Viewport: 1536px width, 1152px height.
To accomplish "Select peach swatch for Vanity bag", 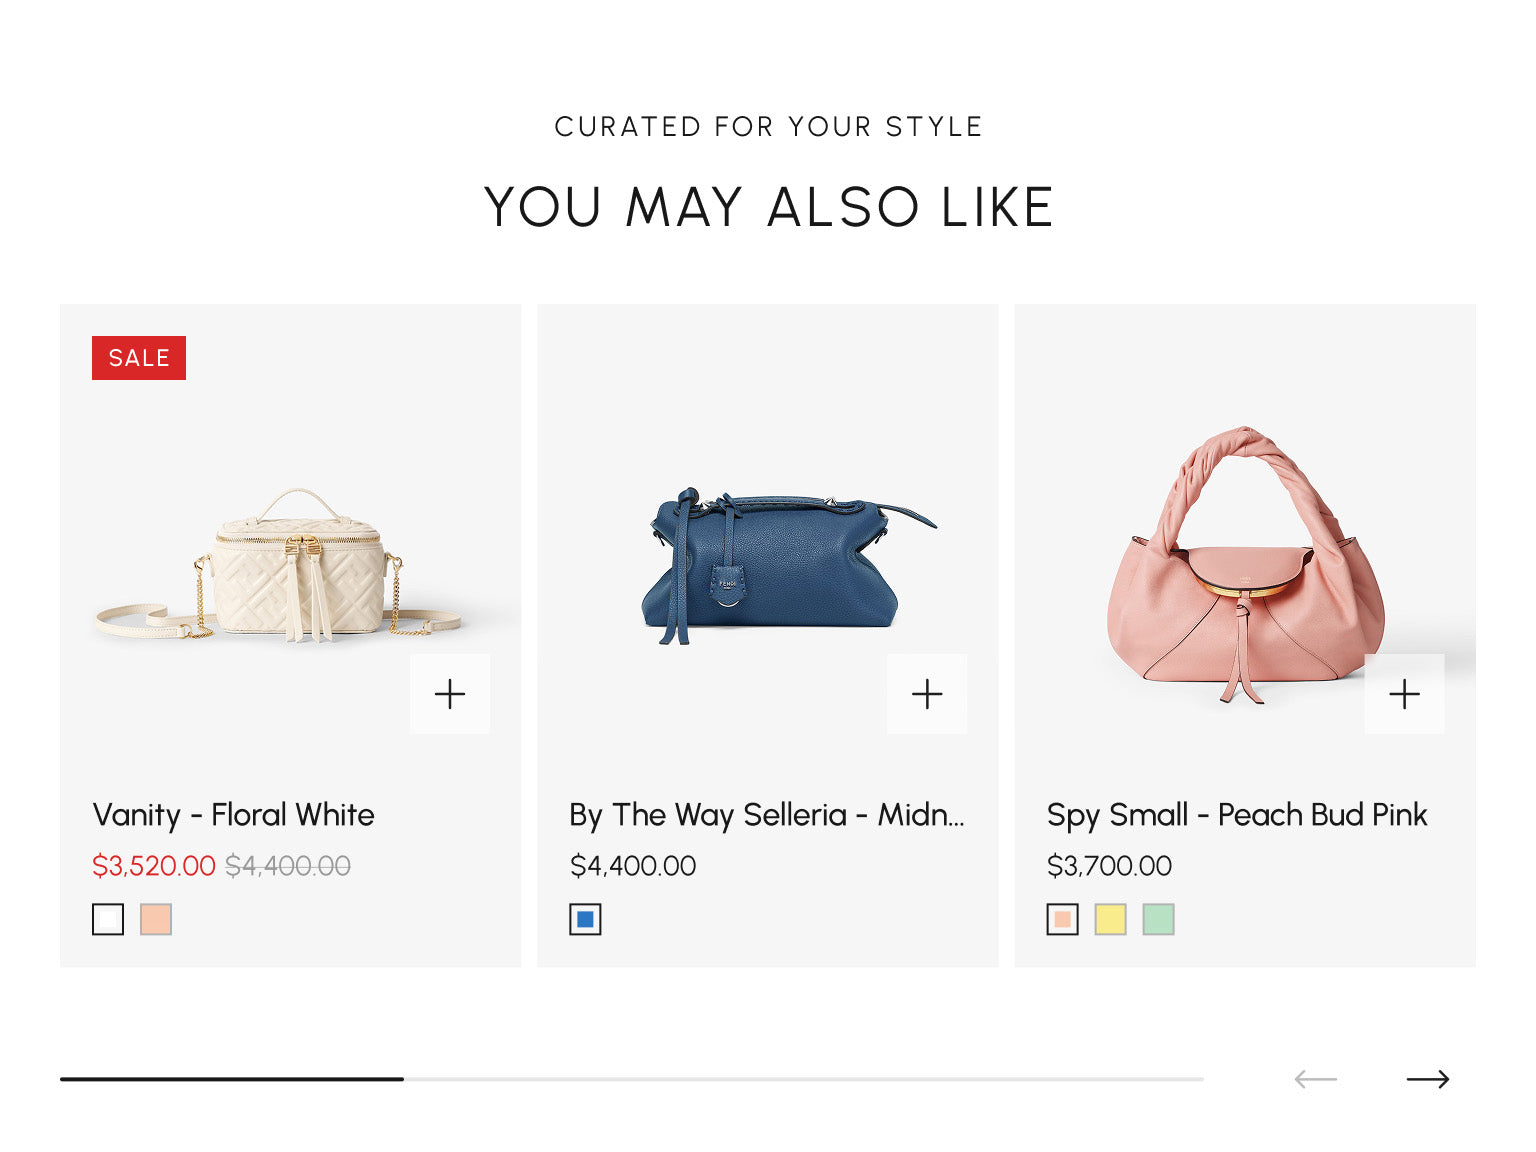I will (156, 919).
